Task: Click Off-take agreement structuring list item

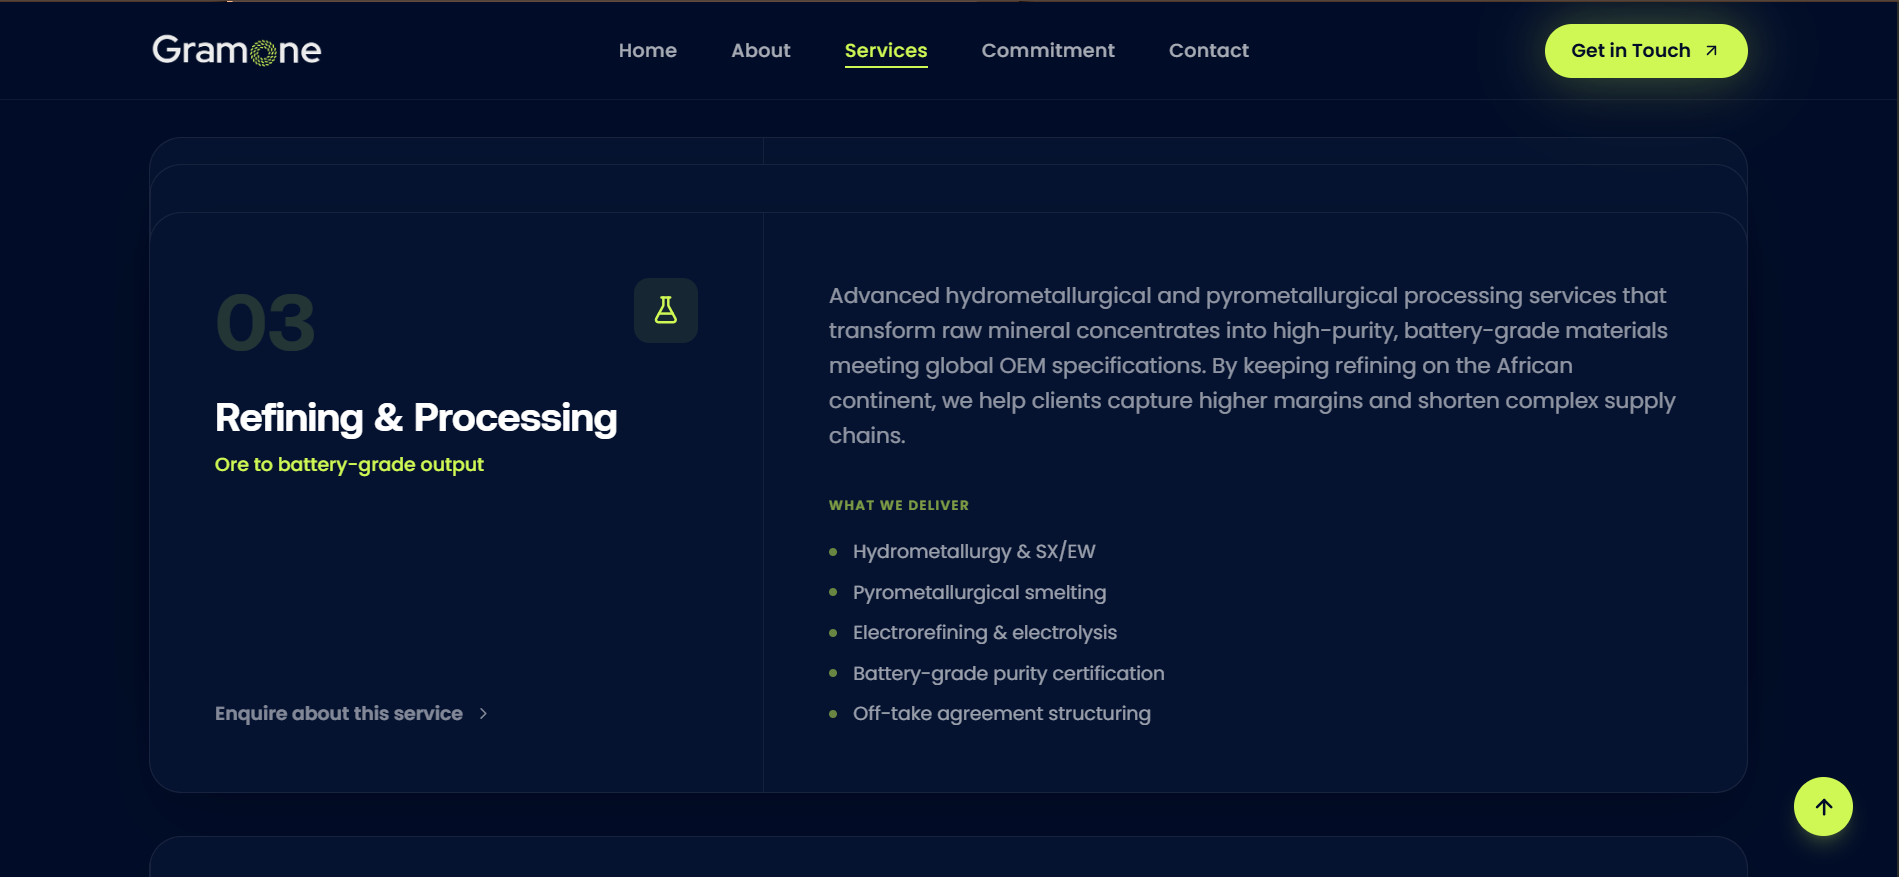Action: [1002, 714]
